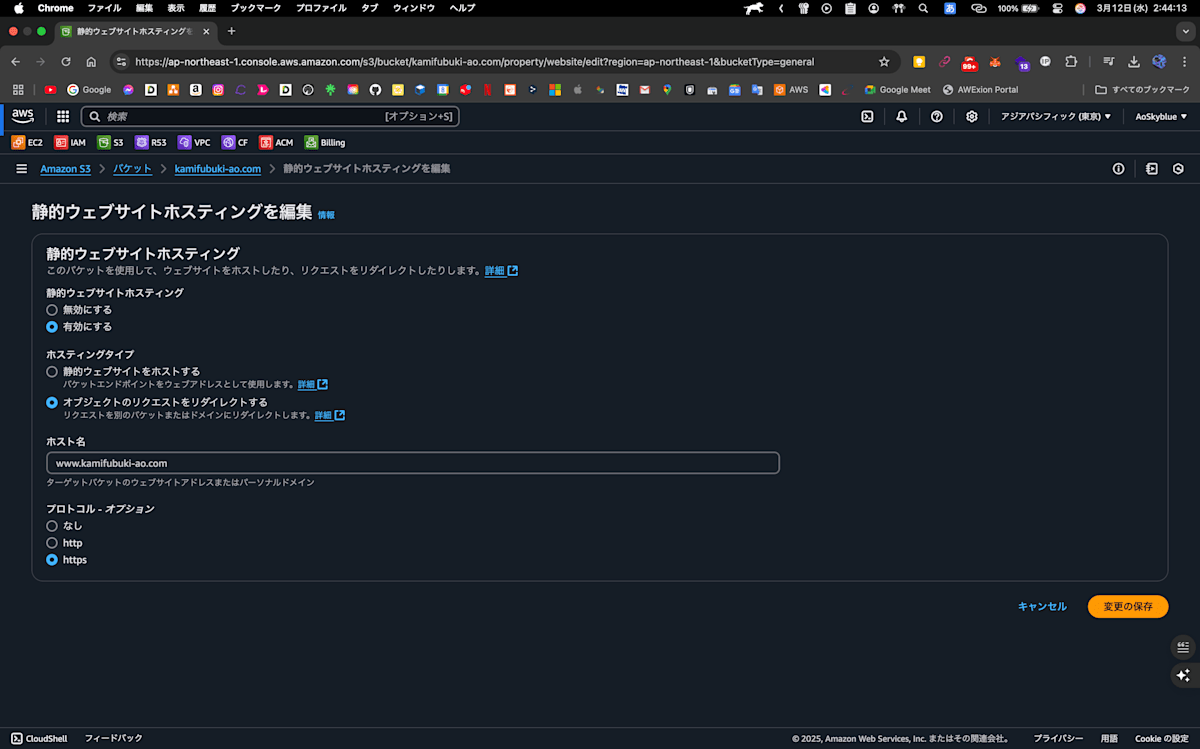Open the アジアパシフィック (東京) region dropdown
The height and width of the screenshot is (749, 1200).
[1056, 116]
